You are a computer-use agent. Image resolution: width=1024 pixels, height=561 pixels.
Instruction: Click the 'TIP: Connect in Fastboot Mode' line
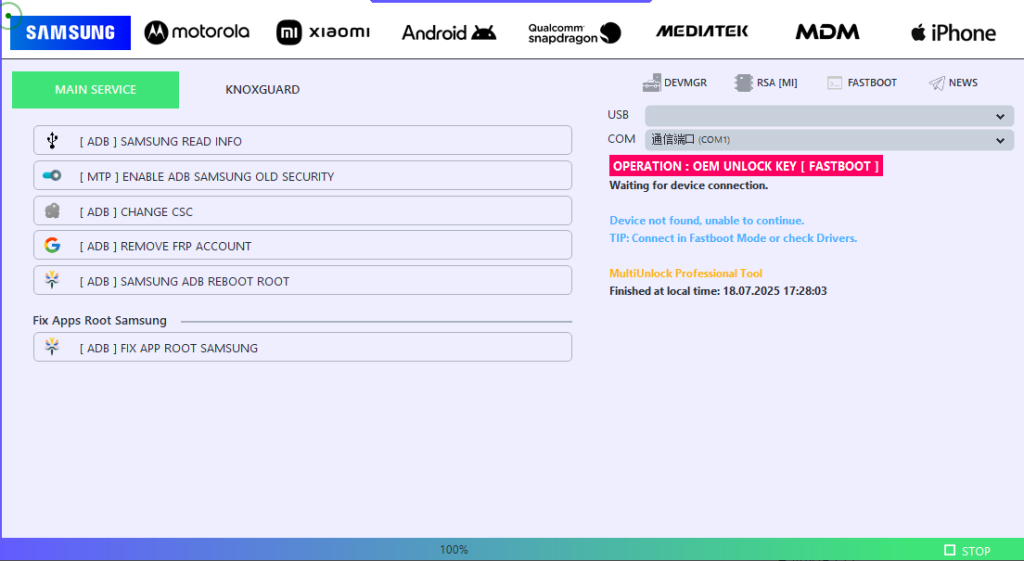click(x=733, y=238)
